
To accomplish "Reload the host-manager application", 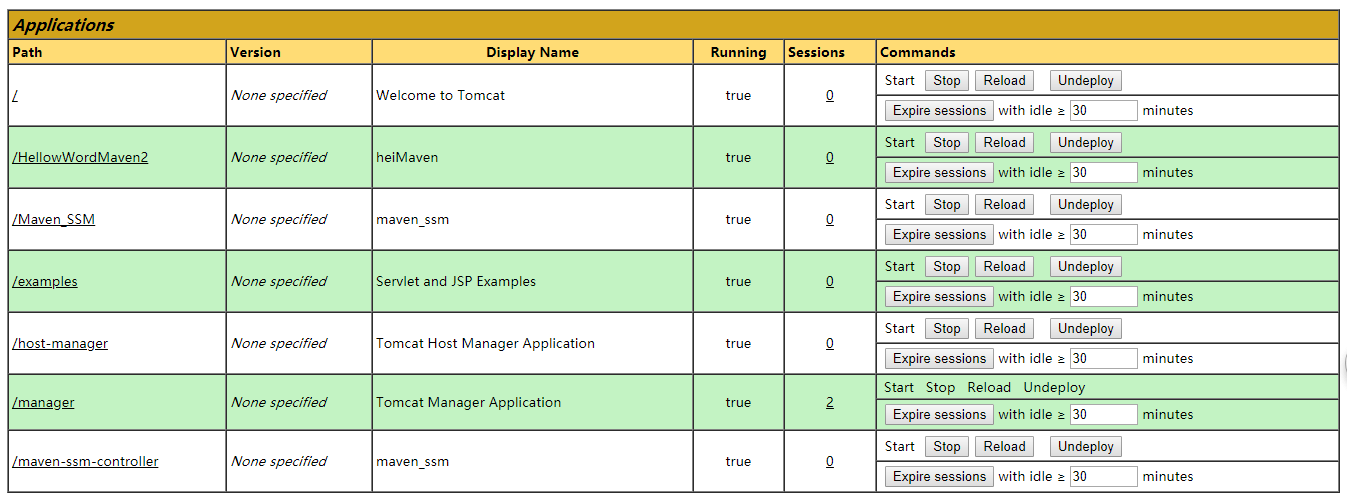I will pos(1004,328).
